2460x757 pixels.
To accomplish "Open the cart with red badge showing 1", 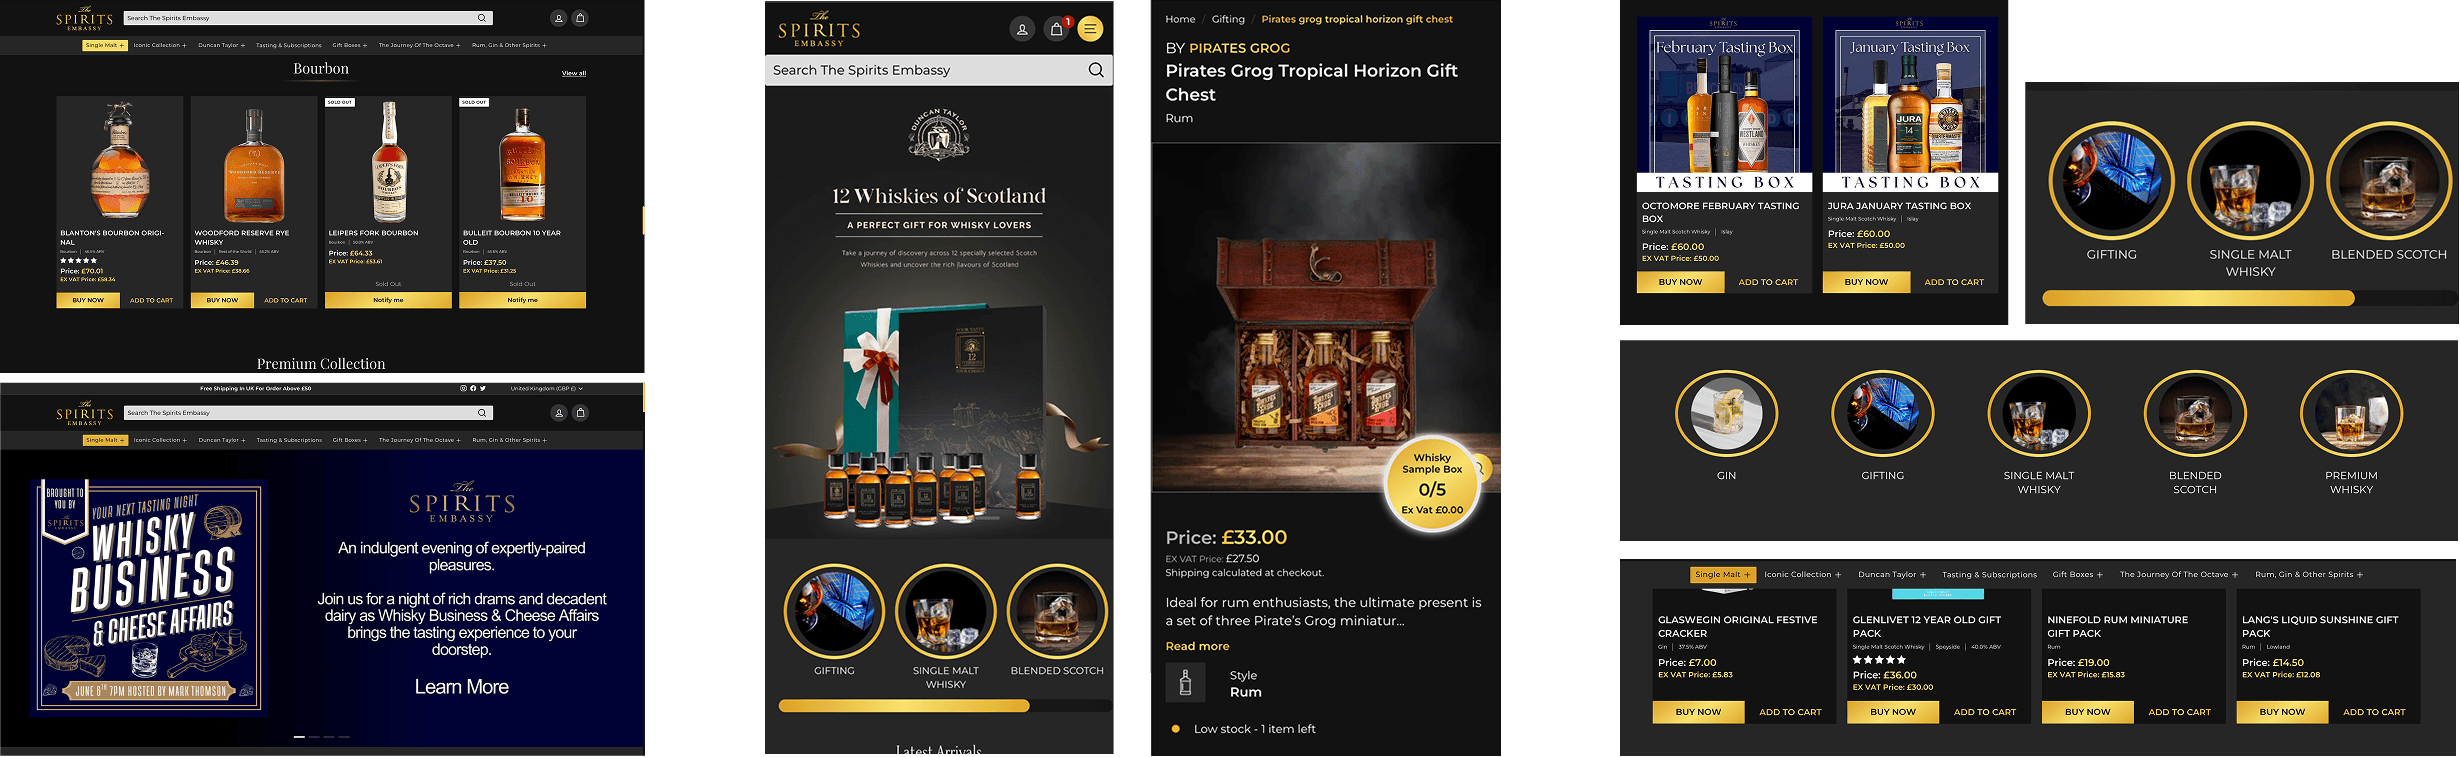I will 1057,29.
